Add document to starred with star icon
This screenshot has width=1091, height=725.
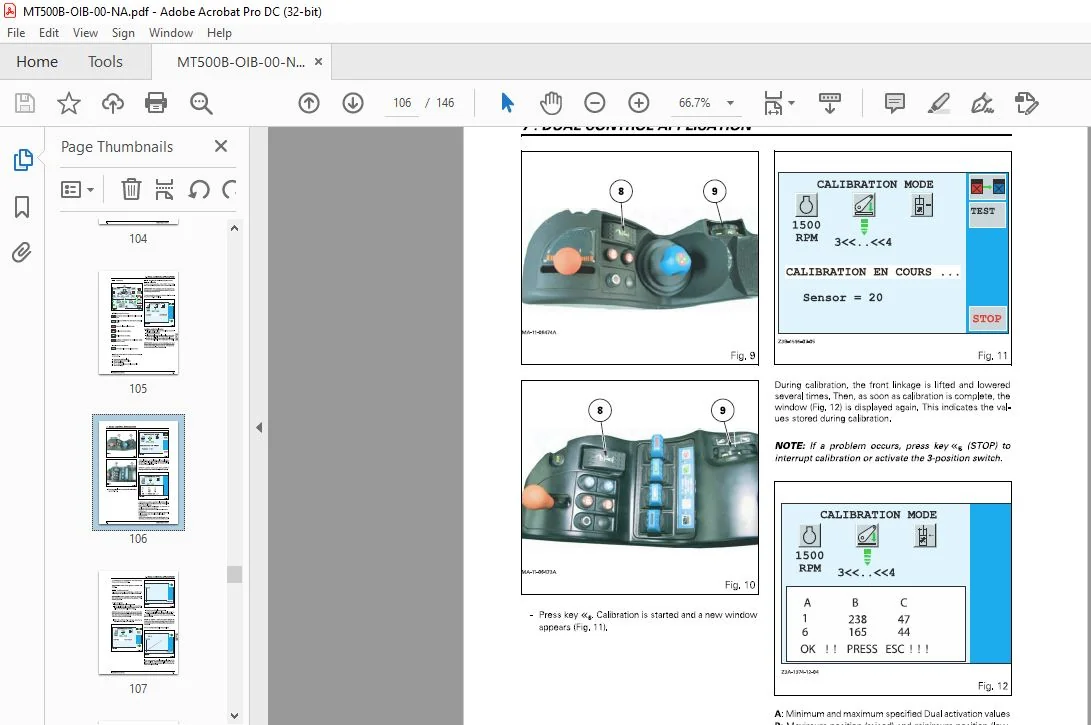(68, 103)
